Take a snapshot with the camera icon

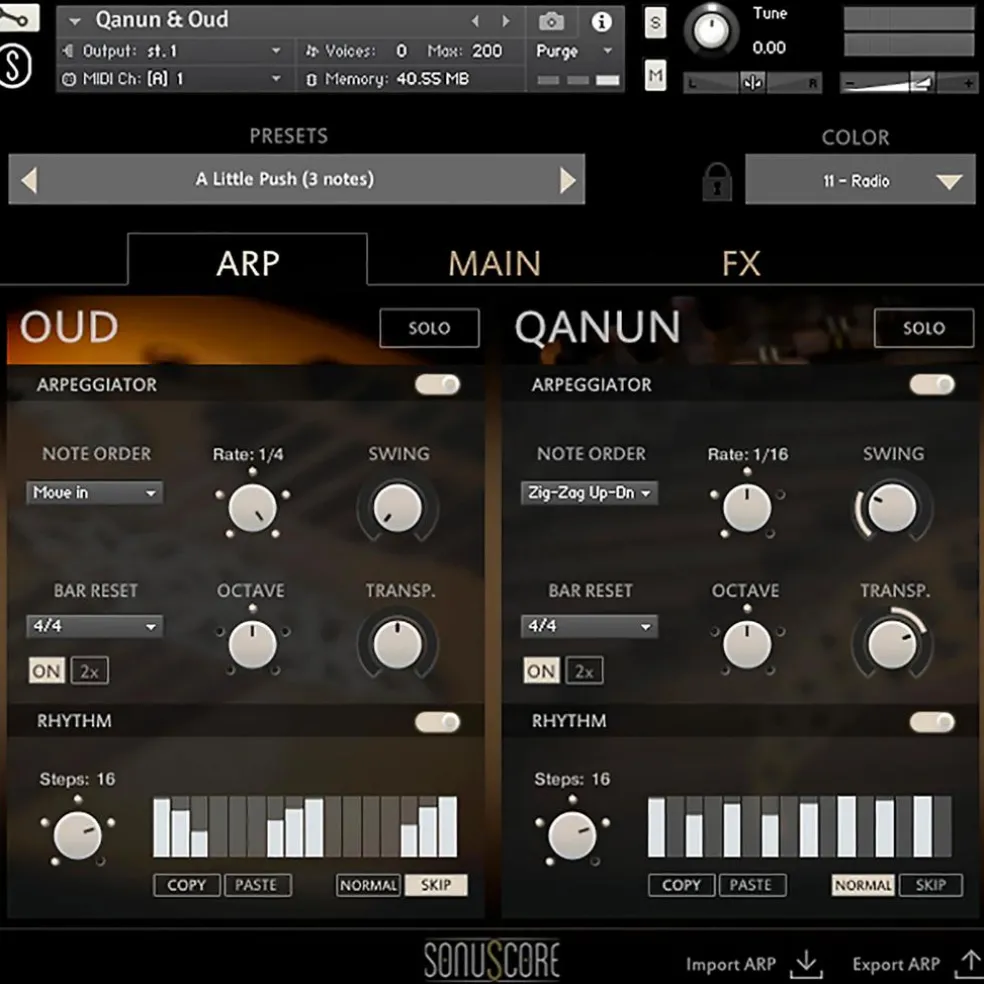click(551, 22)
